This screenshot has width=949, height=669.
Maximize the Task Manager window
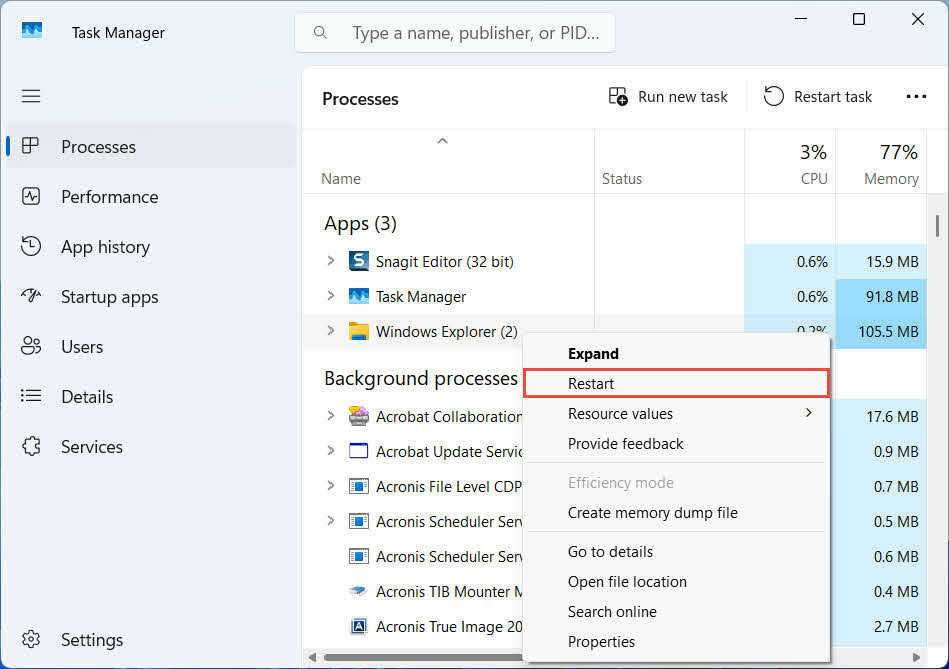pyautogui.click(x=858, y=19)
